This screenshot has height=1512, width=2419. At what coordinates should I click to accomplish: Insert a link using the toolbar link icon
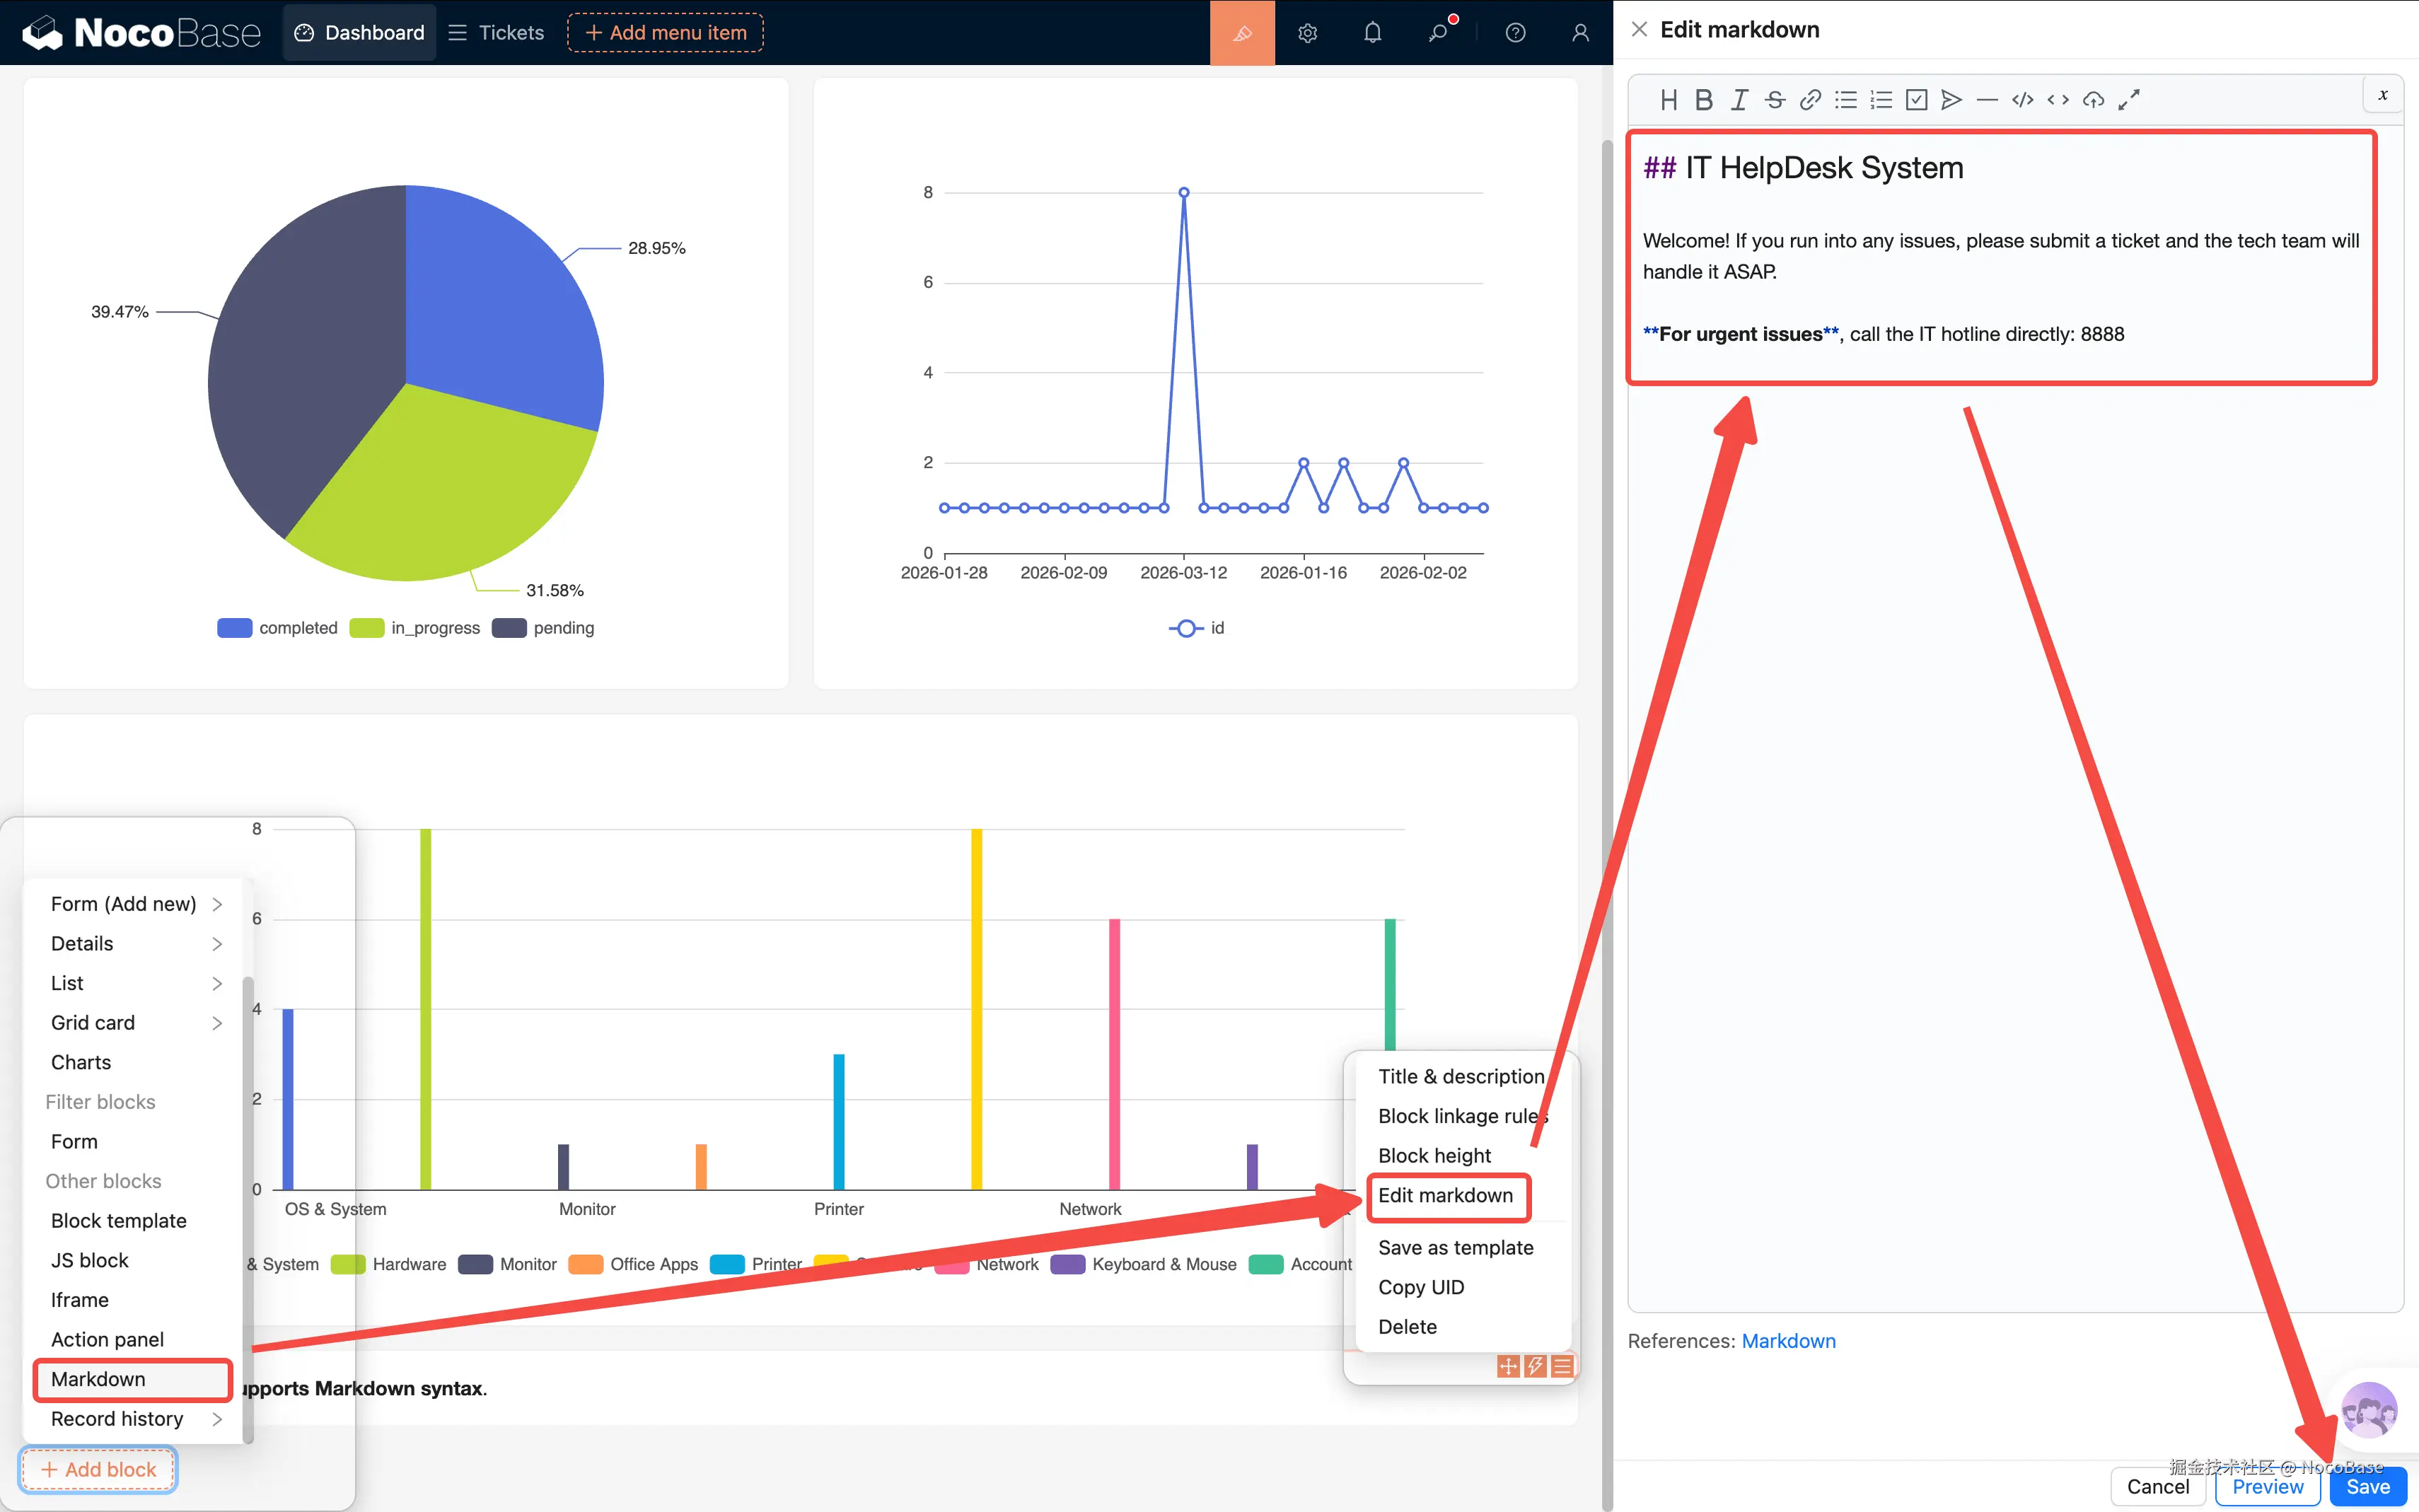pyautogui.click(x=1810, y=100)
